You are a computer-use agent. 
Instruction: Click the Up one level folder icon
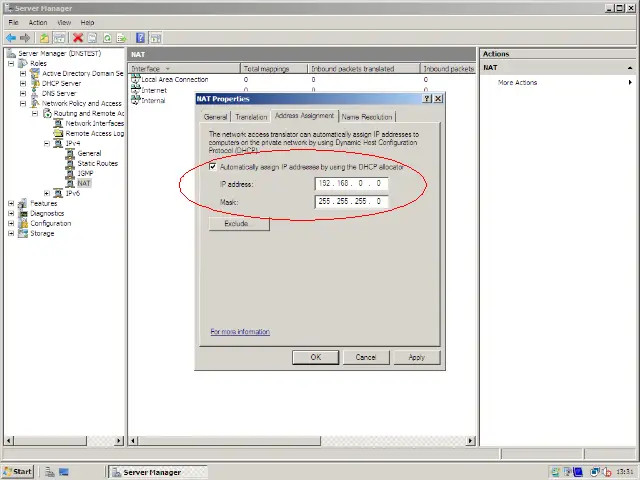tap(44, 38)
